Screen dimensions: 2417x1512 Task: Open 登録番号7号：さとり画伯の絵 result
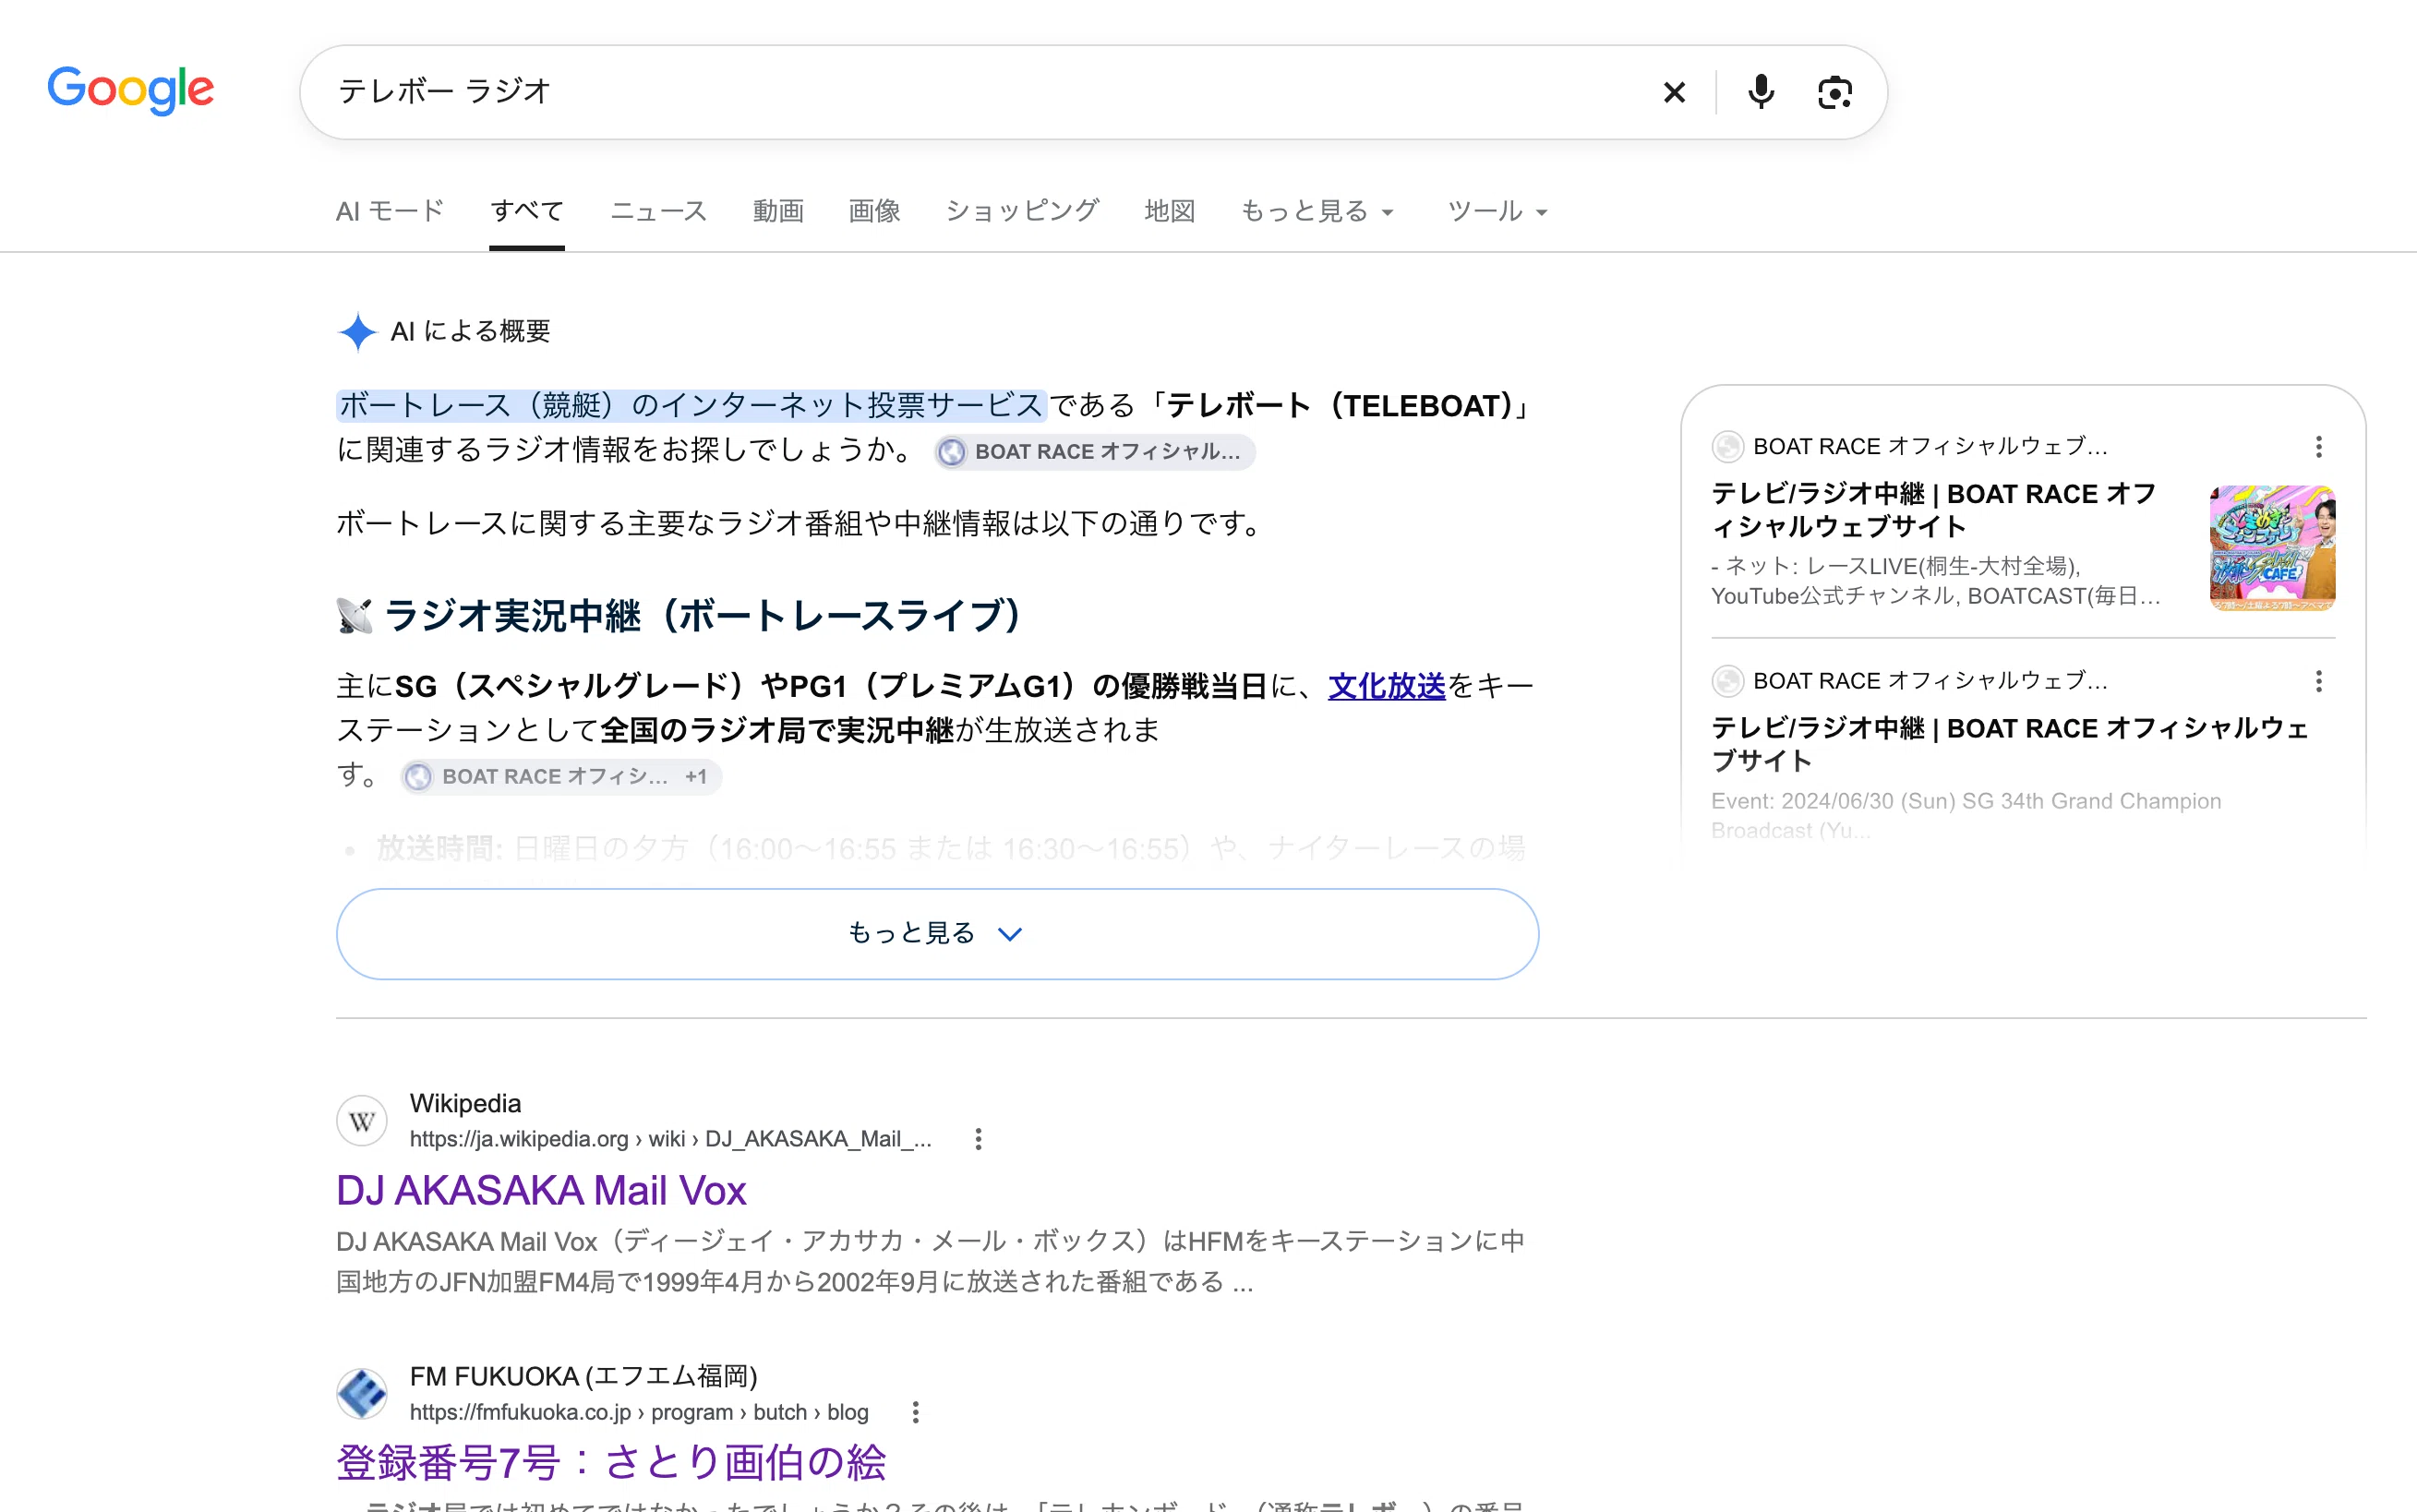611,1463
